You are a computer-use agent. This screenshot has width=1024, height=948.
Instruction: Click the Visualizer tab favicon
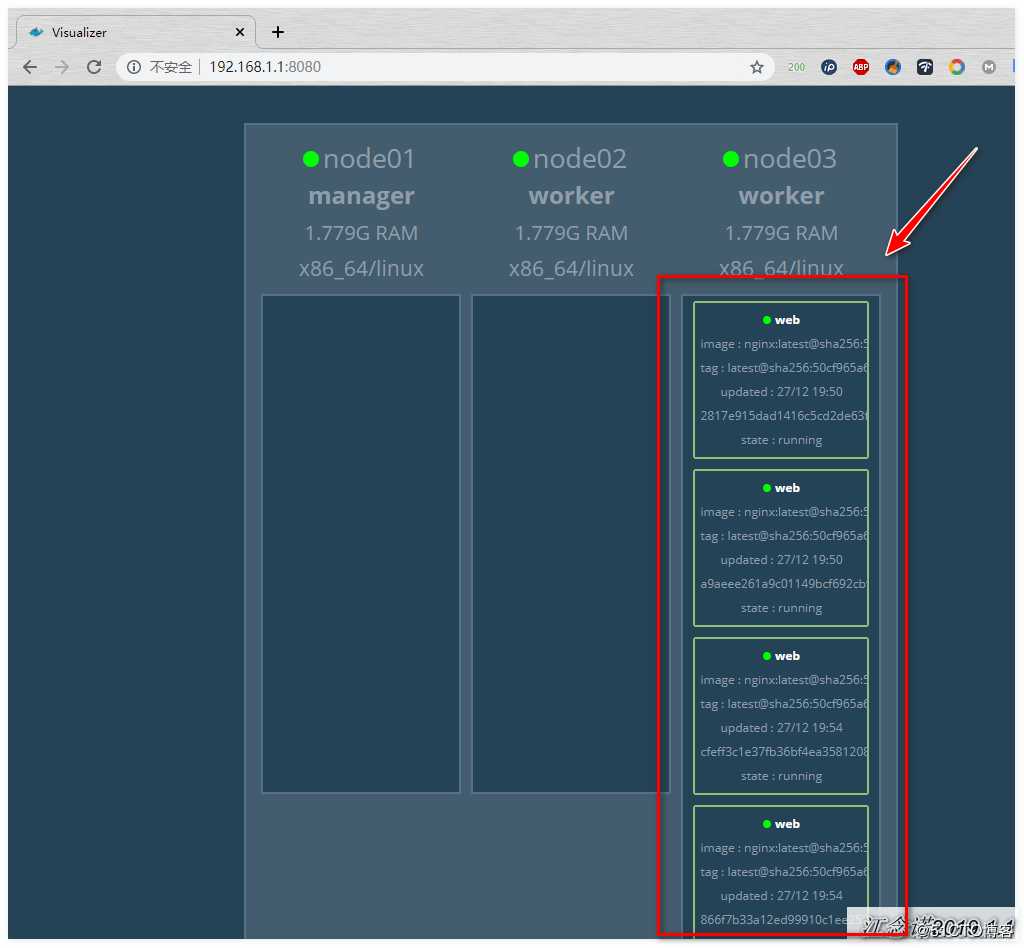(x=37, y=32)
